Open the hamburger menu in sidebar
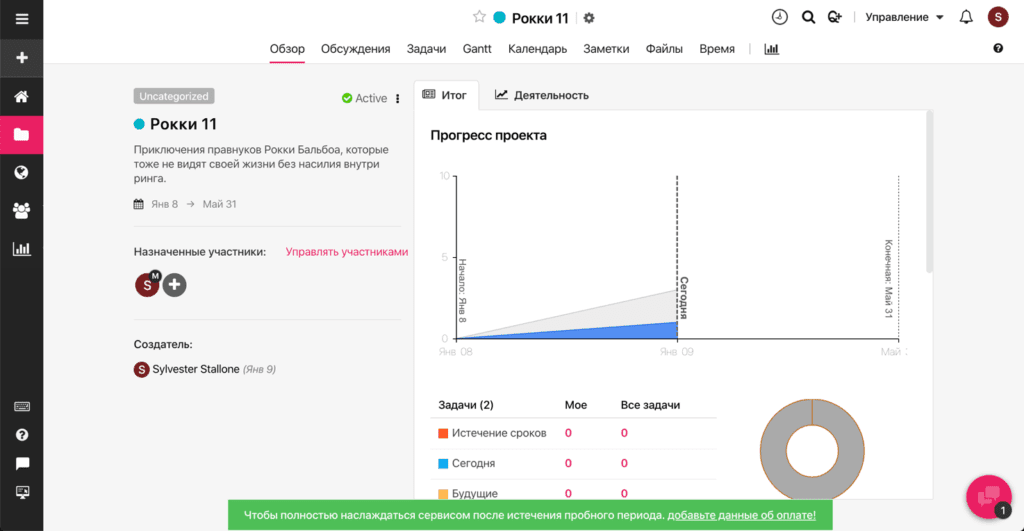 (x=21, y=19)
